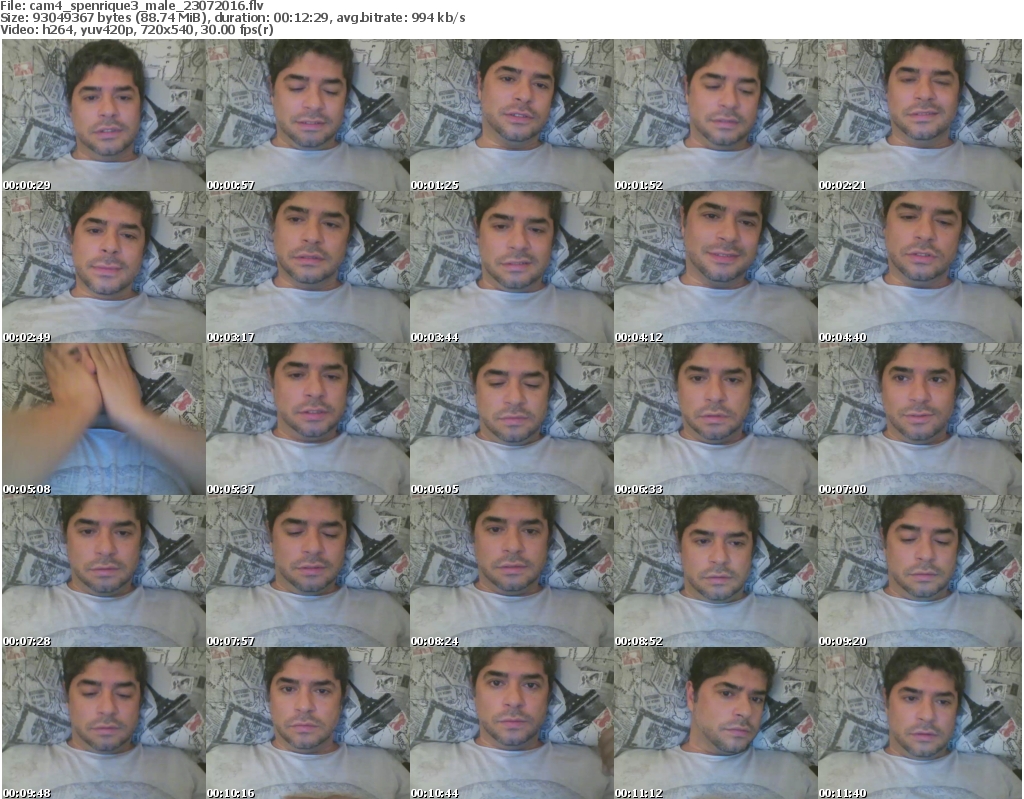
Task: Click the 00:09:20 video frame
Action: pyautogui.click(x=920, y=571)
